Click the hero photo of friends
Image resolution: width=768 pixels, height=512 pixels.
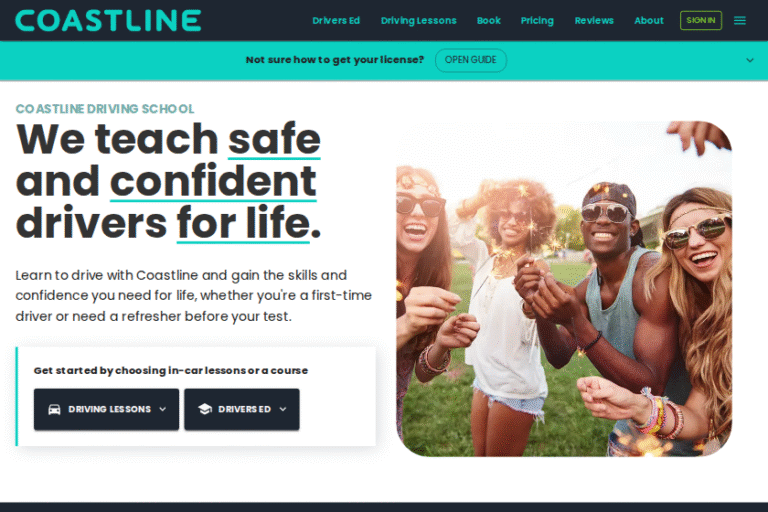pyautogui.click(x=564, y=289)
